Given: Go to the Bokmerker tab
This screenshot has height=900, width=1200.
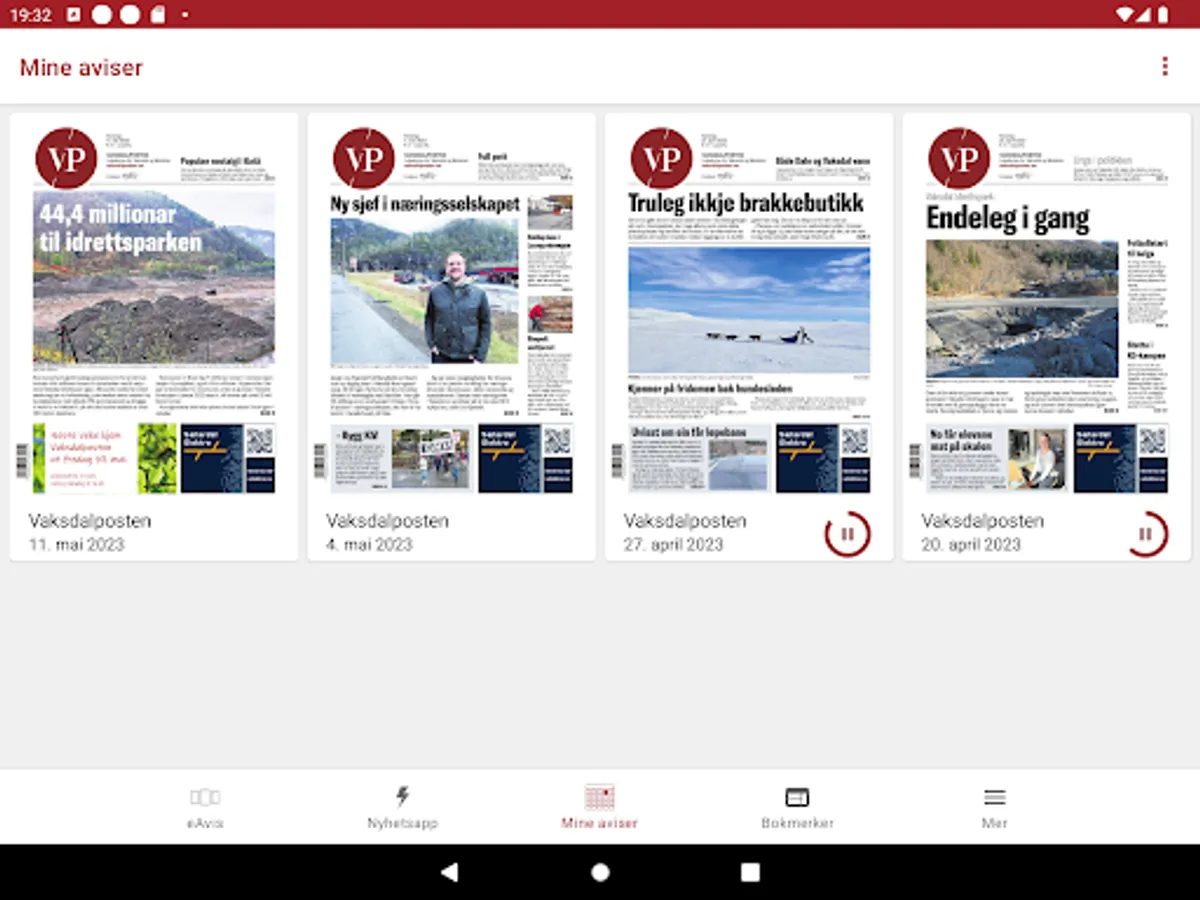Looking at the screenshot, I should pyautogui.click(x=797, y=808).
